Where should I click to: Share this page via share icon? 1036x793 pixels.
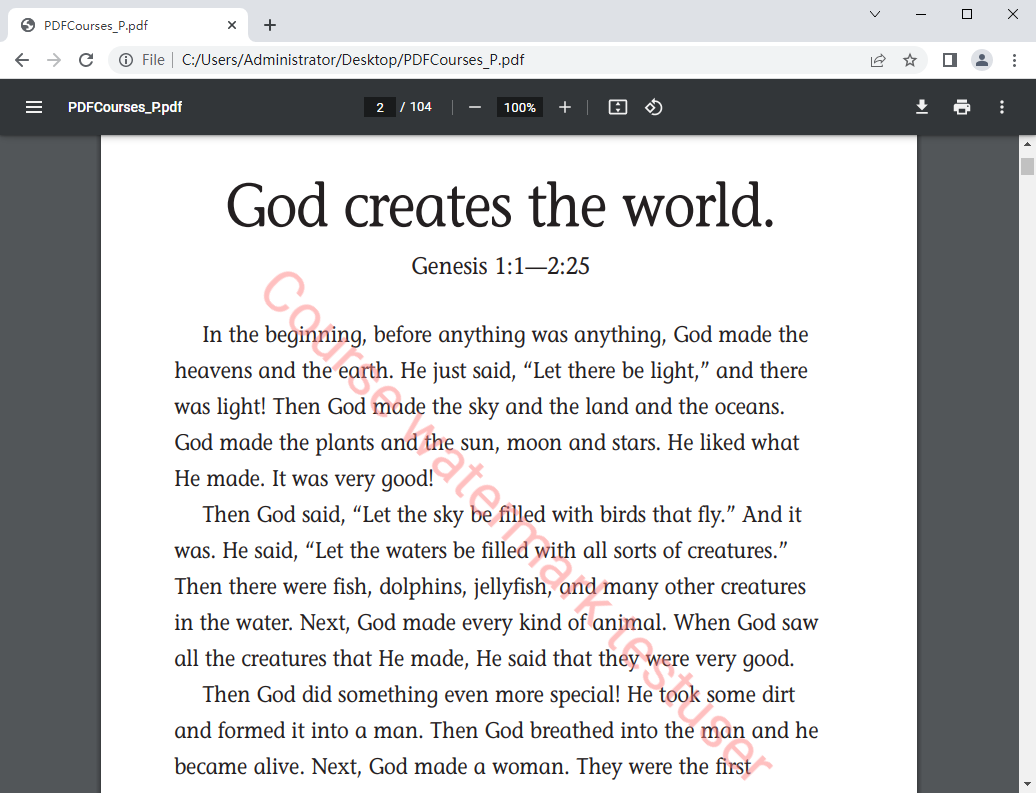(878, 60)
